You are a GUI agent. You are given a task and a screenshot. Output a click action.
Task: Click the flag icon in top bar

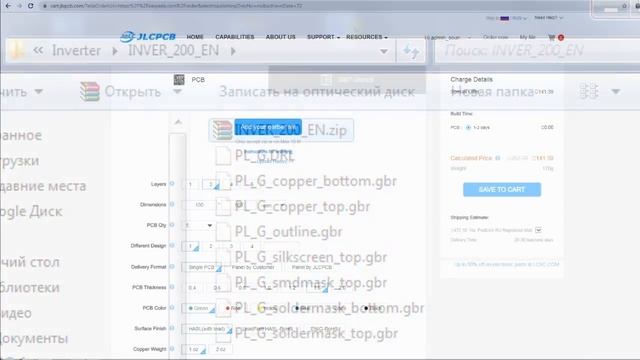pos(504,18)
